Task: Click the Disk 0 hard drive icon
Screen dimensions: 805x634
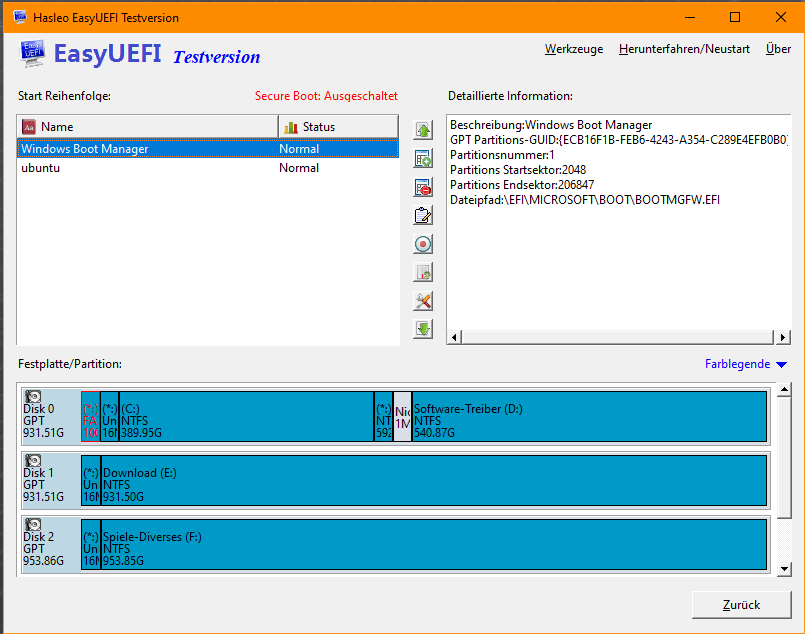Action: (x=33, y=396)
